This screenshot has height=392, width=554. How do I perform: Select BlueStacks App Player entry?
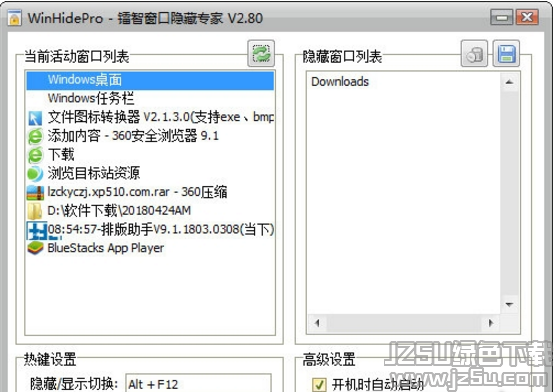click(150, 248)
